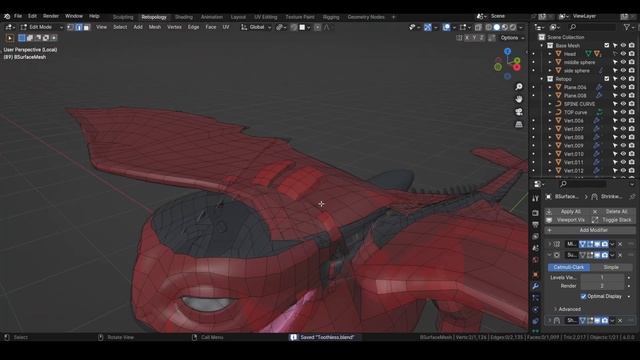Image resolution: width=640 pixels, height=360 pixels.
Task: Remove the Shrinkwrap modifier with X
Action: [x=620, y=321]
